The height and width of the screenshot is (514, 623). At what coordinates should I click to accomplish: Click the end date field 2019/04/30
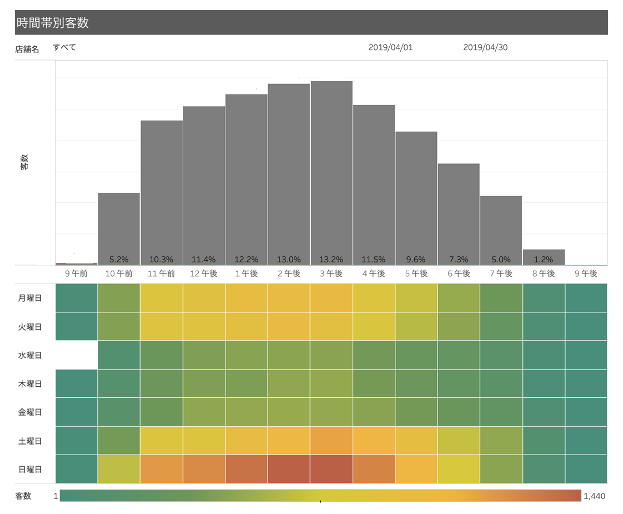coord(486,47)
